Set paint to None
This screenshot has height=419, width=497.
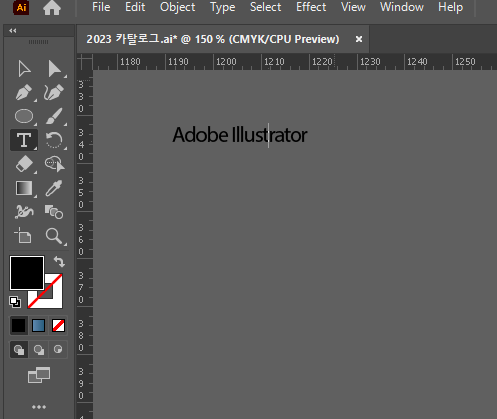click(x=58, y=325)
